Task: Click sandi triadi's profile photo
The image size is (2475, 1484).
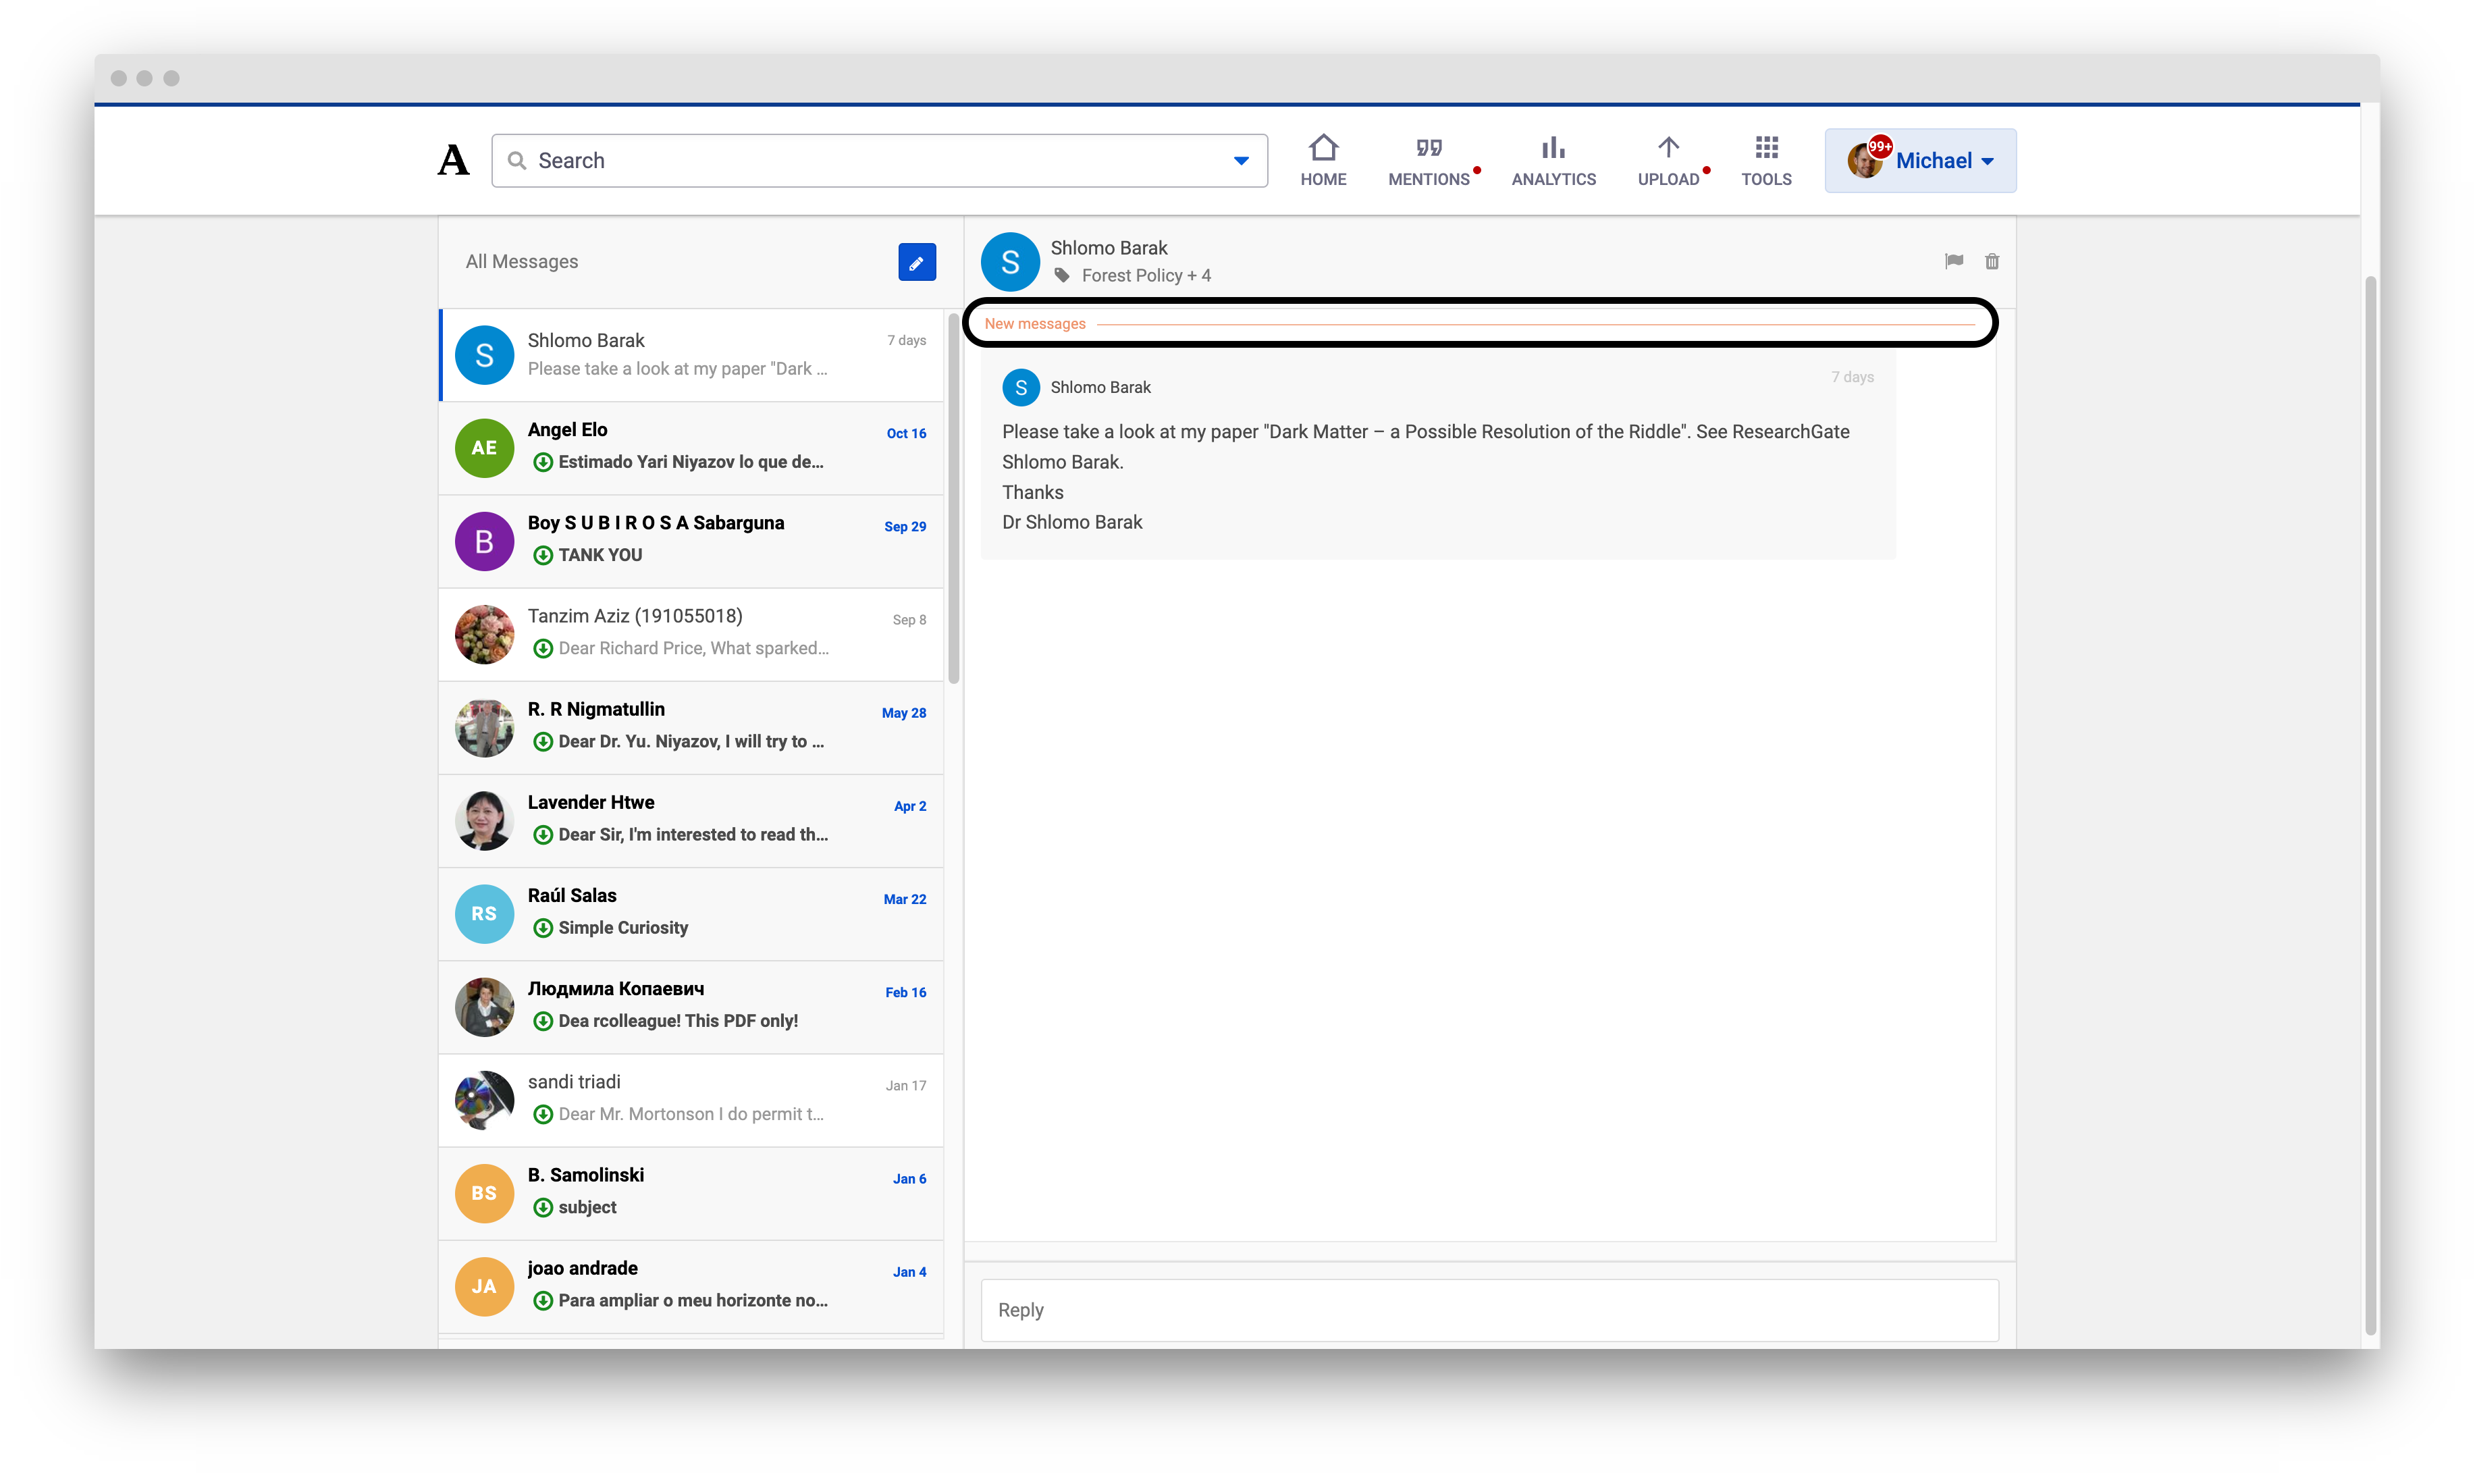Action: pos(484,1100)
